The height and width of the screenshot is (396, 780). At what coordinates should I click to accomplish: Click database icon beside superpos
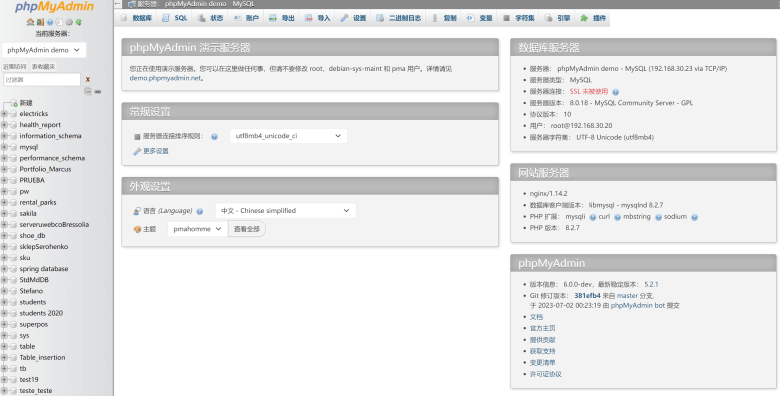tap(13, 324)
